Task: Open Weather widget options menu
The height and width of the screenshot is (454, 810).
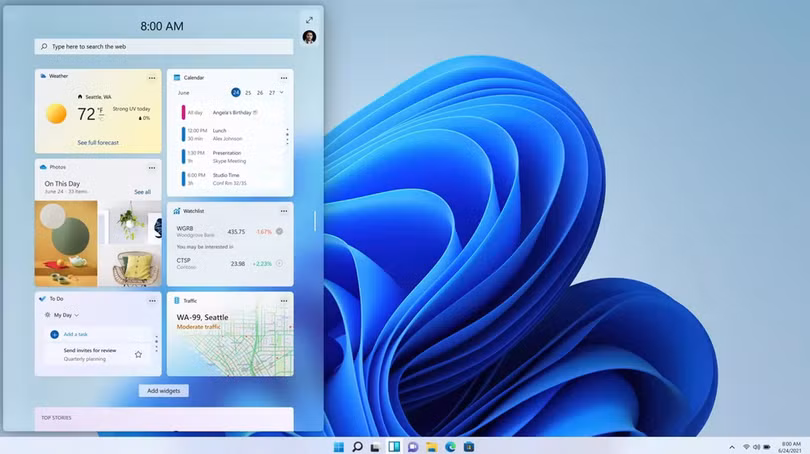Action: tap(152, 78)
